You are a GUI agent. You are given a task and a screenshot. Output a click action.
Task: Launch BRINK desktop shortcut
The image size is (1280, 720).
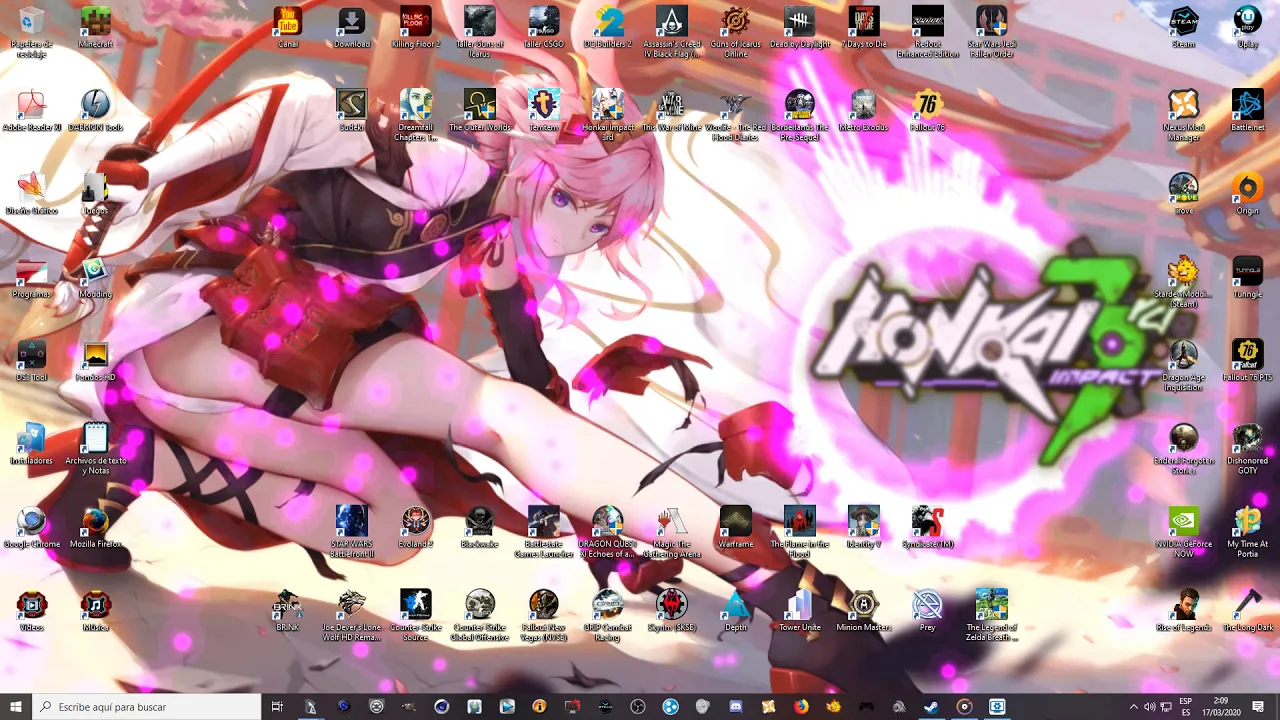coord(288,609)
